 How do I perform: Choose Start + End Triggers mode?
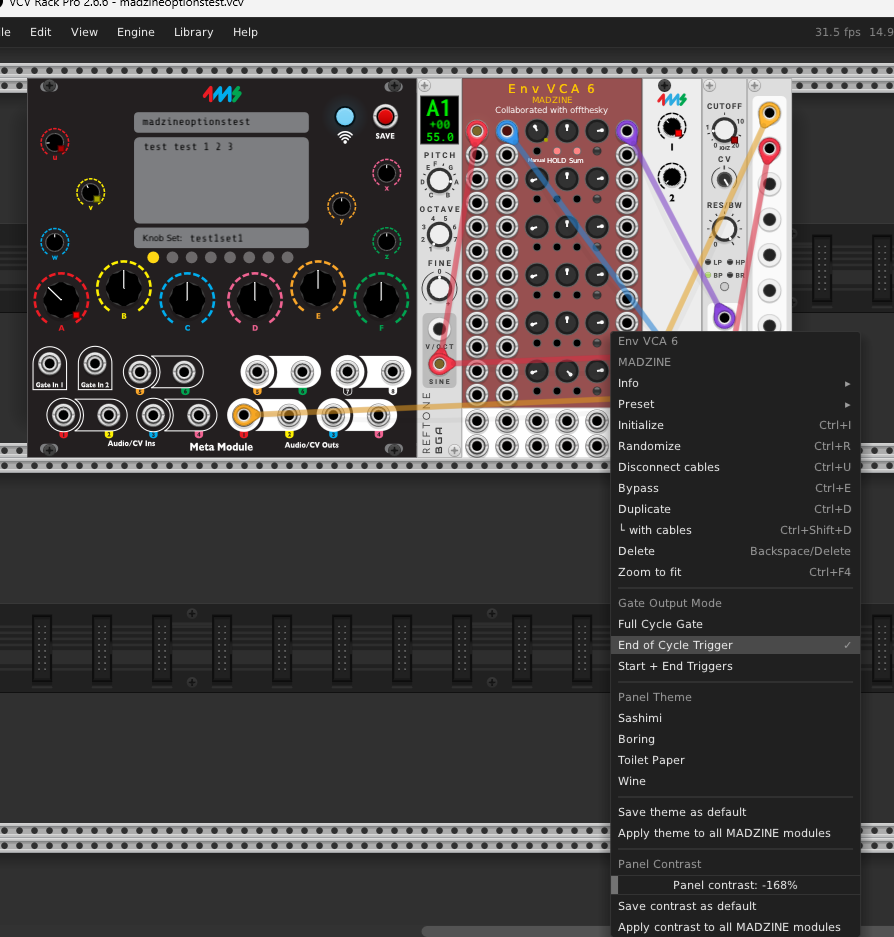click(x=675, y=666)
